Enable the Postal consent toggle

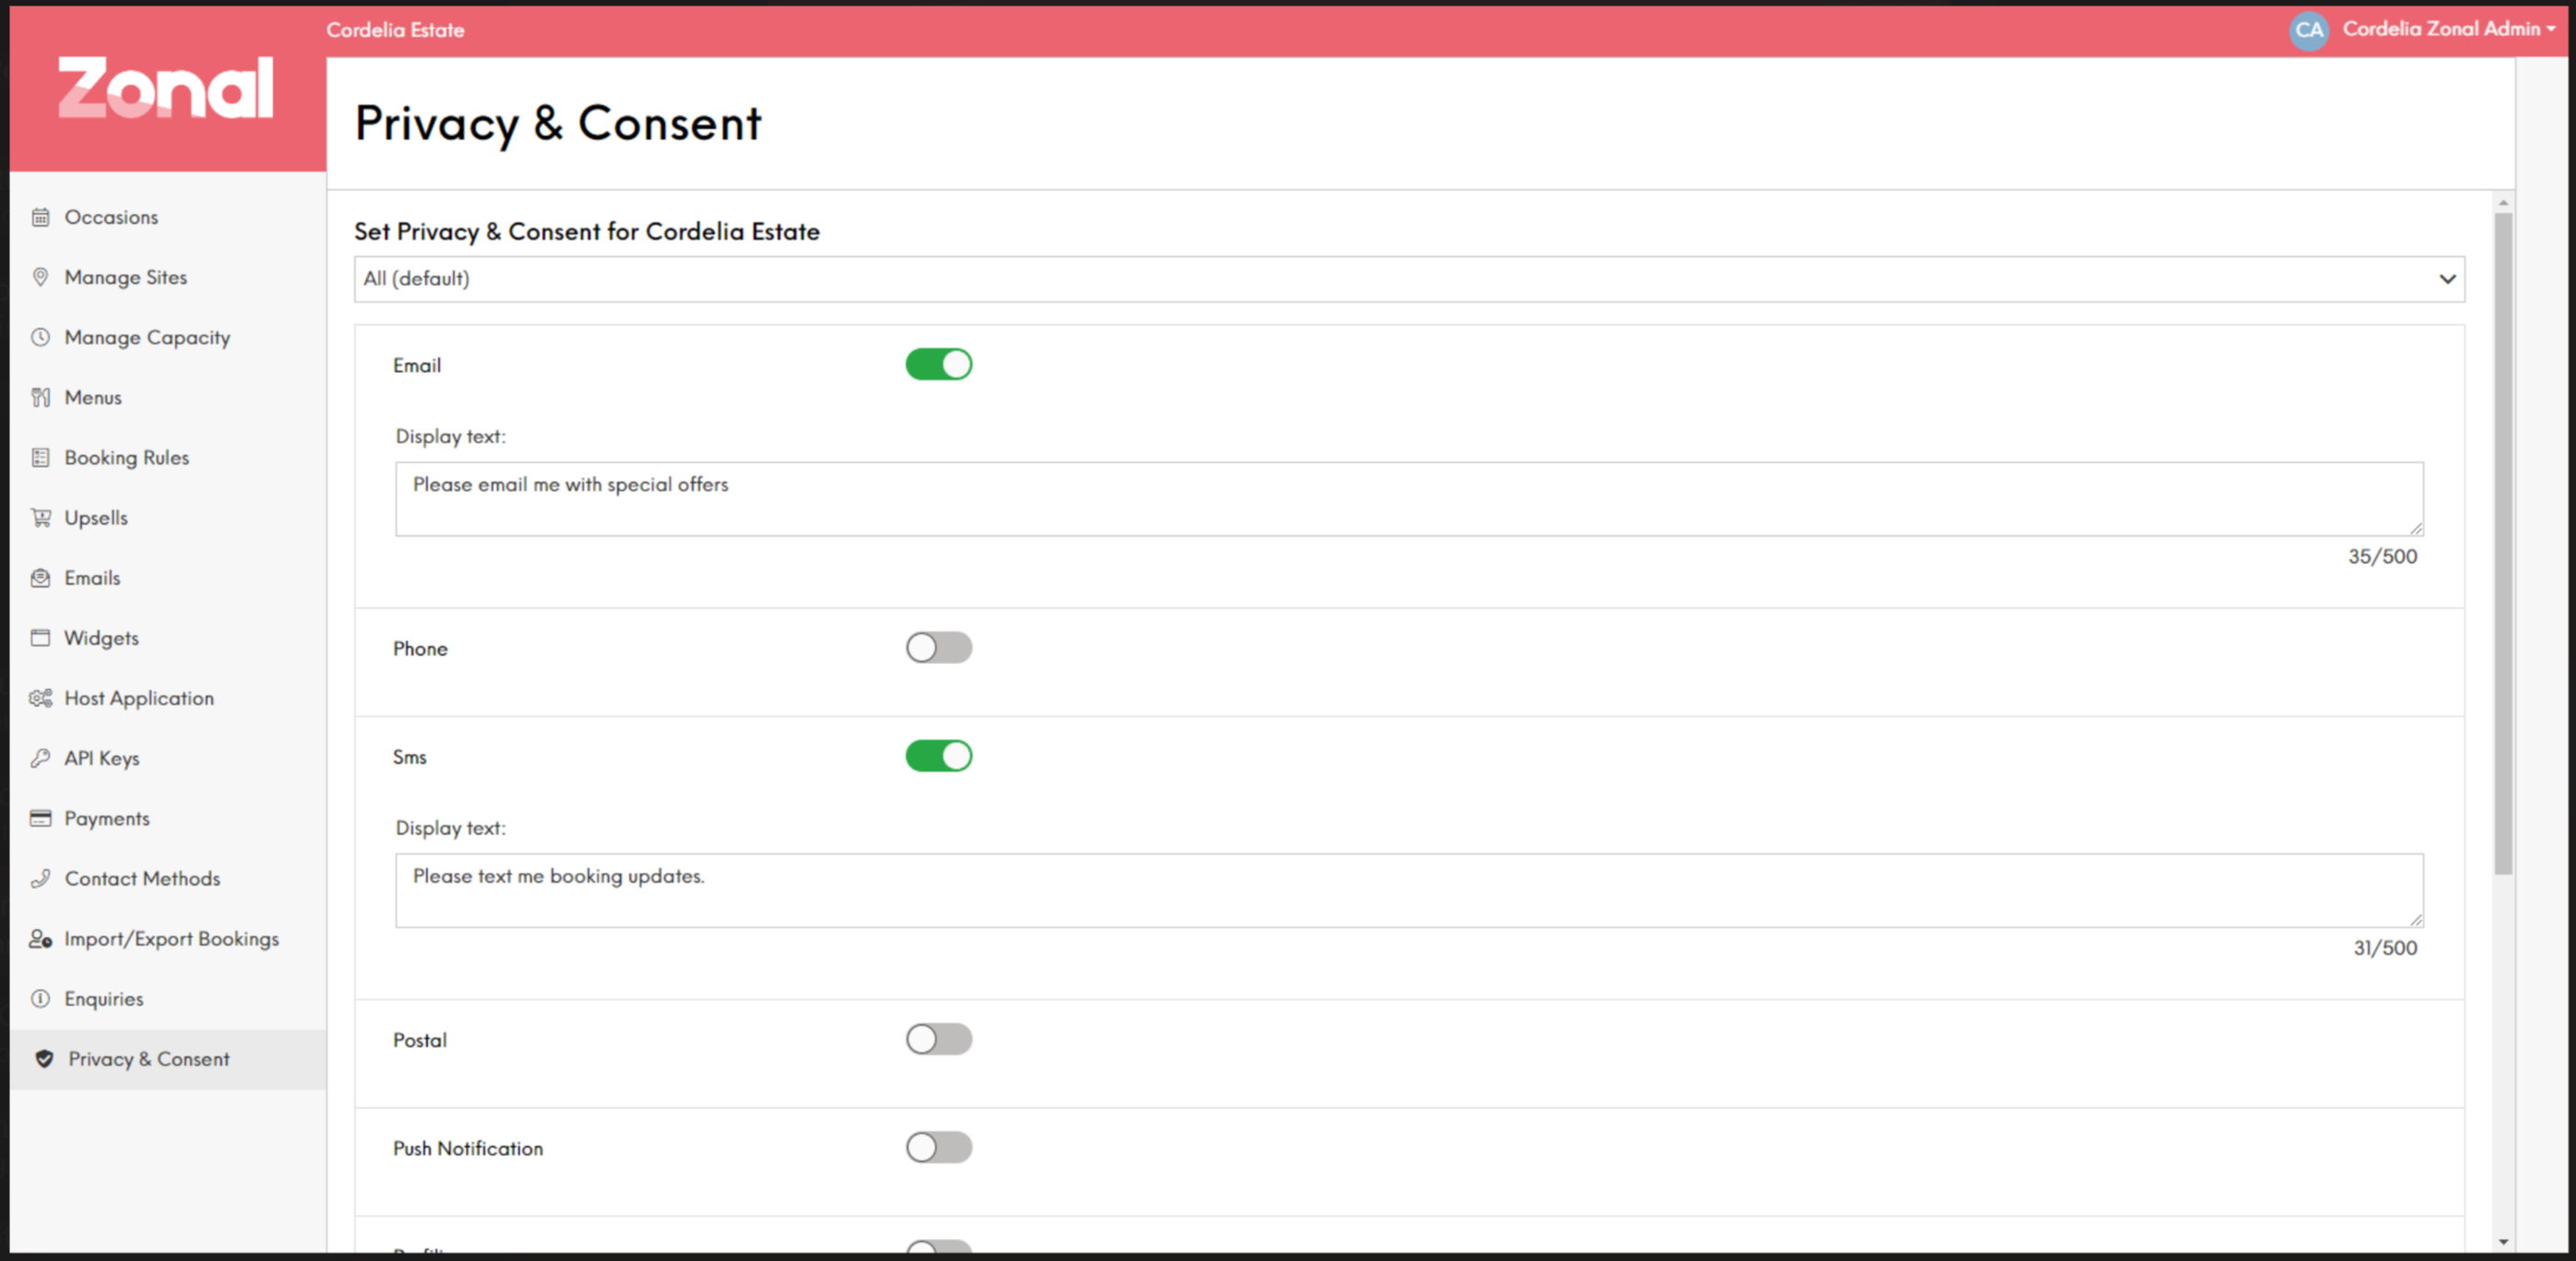(x=938, y=1038)
